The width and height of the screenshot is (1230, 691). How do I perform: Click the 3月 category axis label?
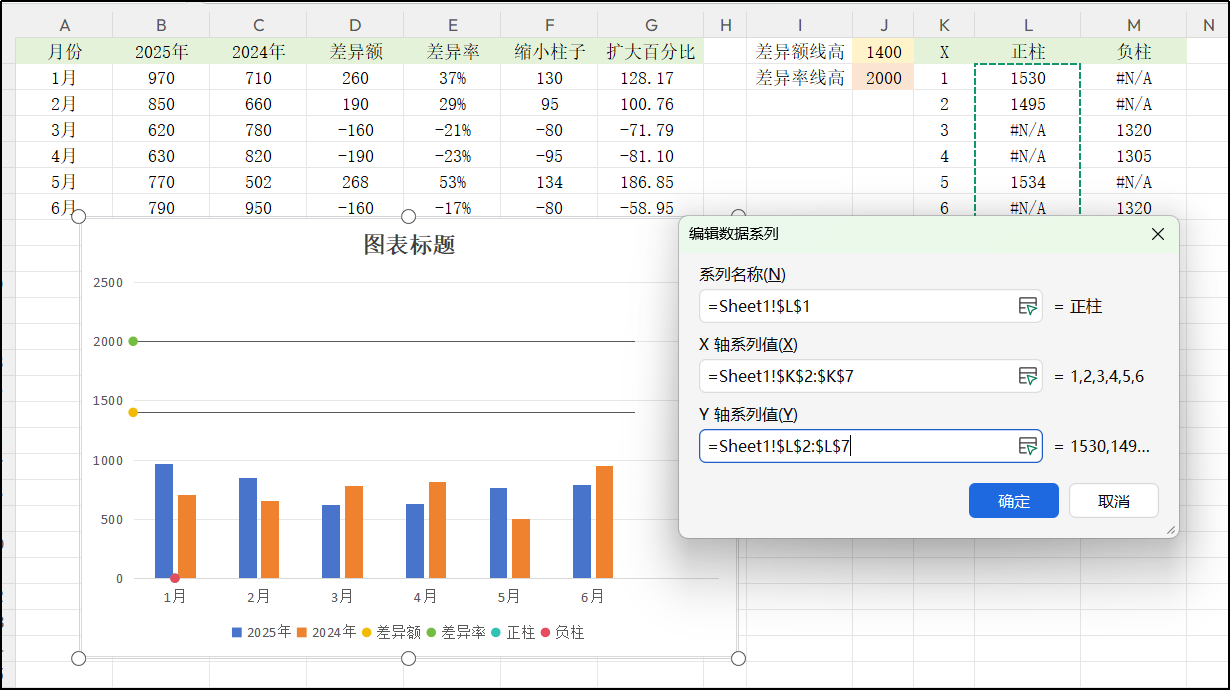[342, 597]
